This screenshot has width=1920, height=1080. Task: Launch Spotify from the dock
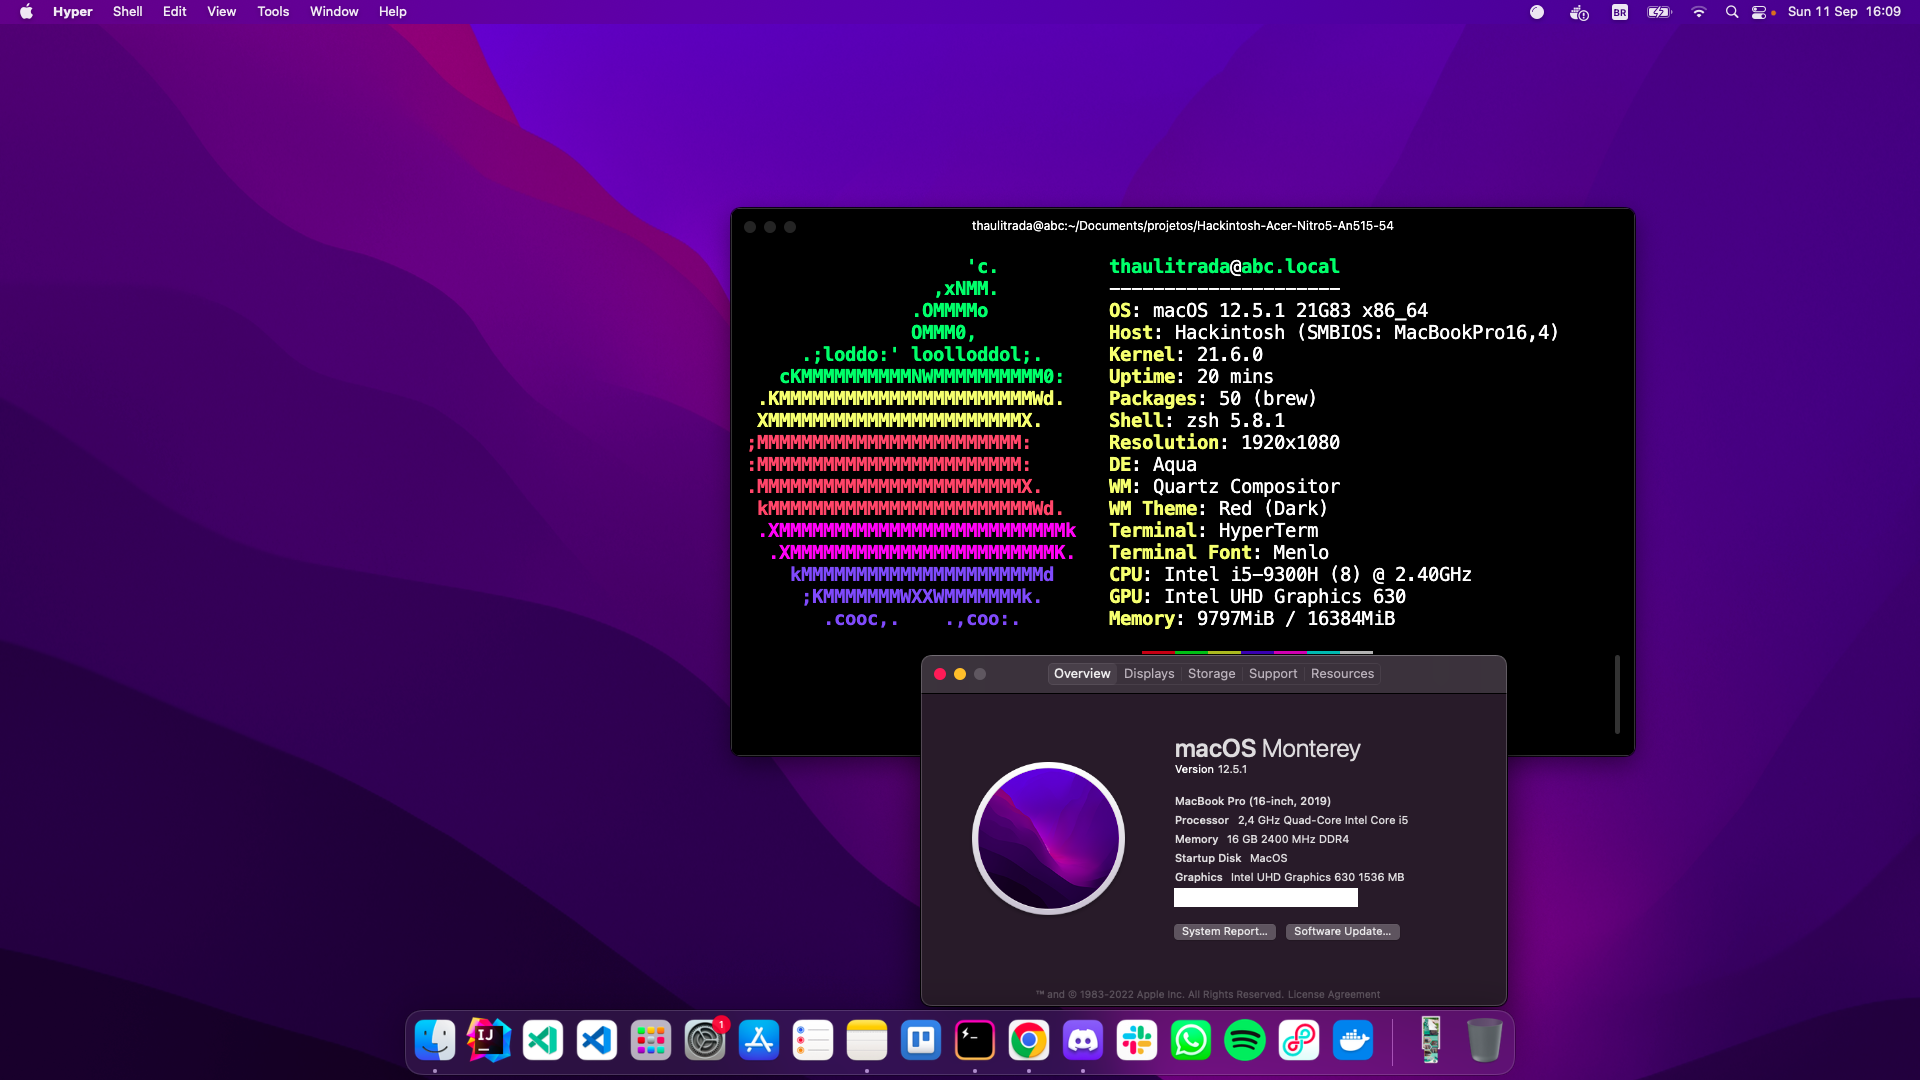(x=1245, y=1041)
